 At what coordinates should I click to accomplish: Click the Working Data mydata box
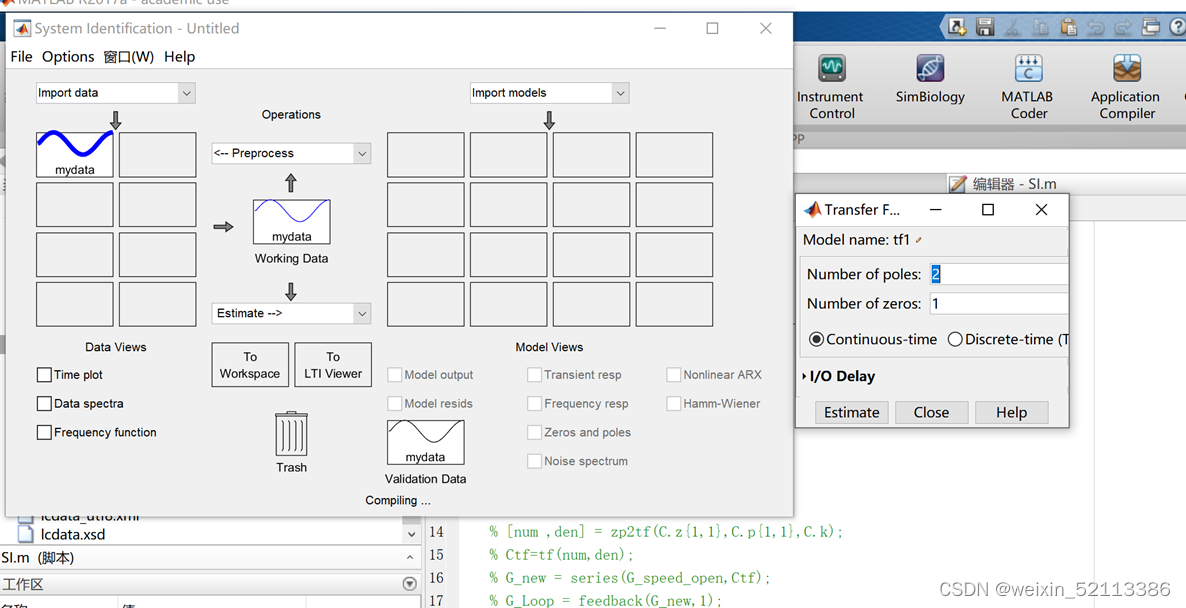click(x=291, y=222)
